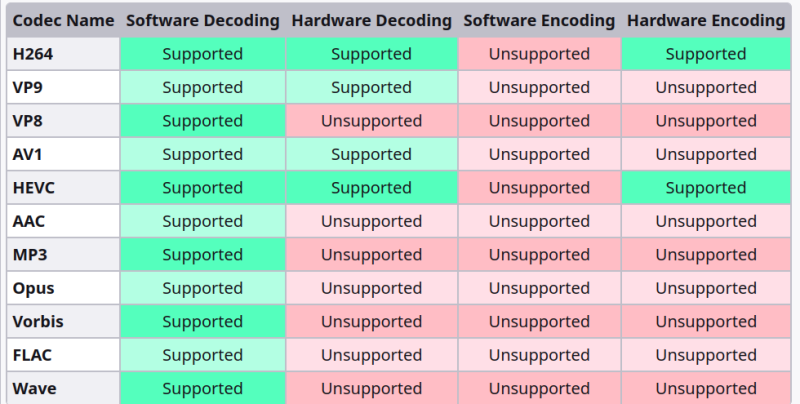Click Wave Software Decoding Supported cell
This screenshot has height=404, width=800.
(x=202, y=388)
